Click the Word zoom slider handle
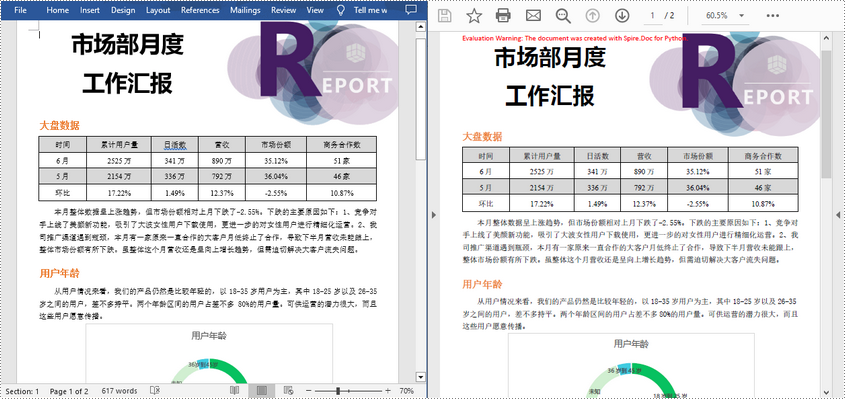The image size is (845, 399). [x=338, y=390]
